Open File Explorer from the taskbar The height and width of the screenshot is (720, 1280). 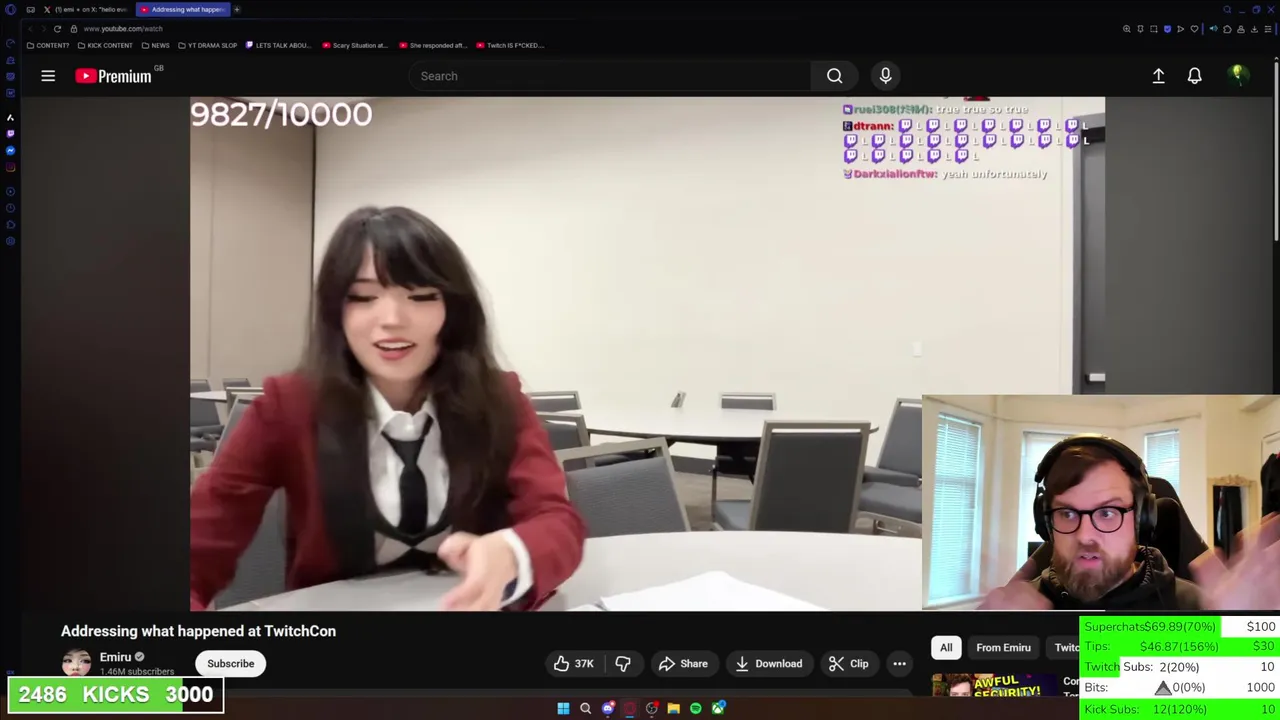(673, 708)
